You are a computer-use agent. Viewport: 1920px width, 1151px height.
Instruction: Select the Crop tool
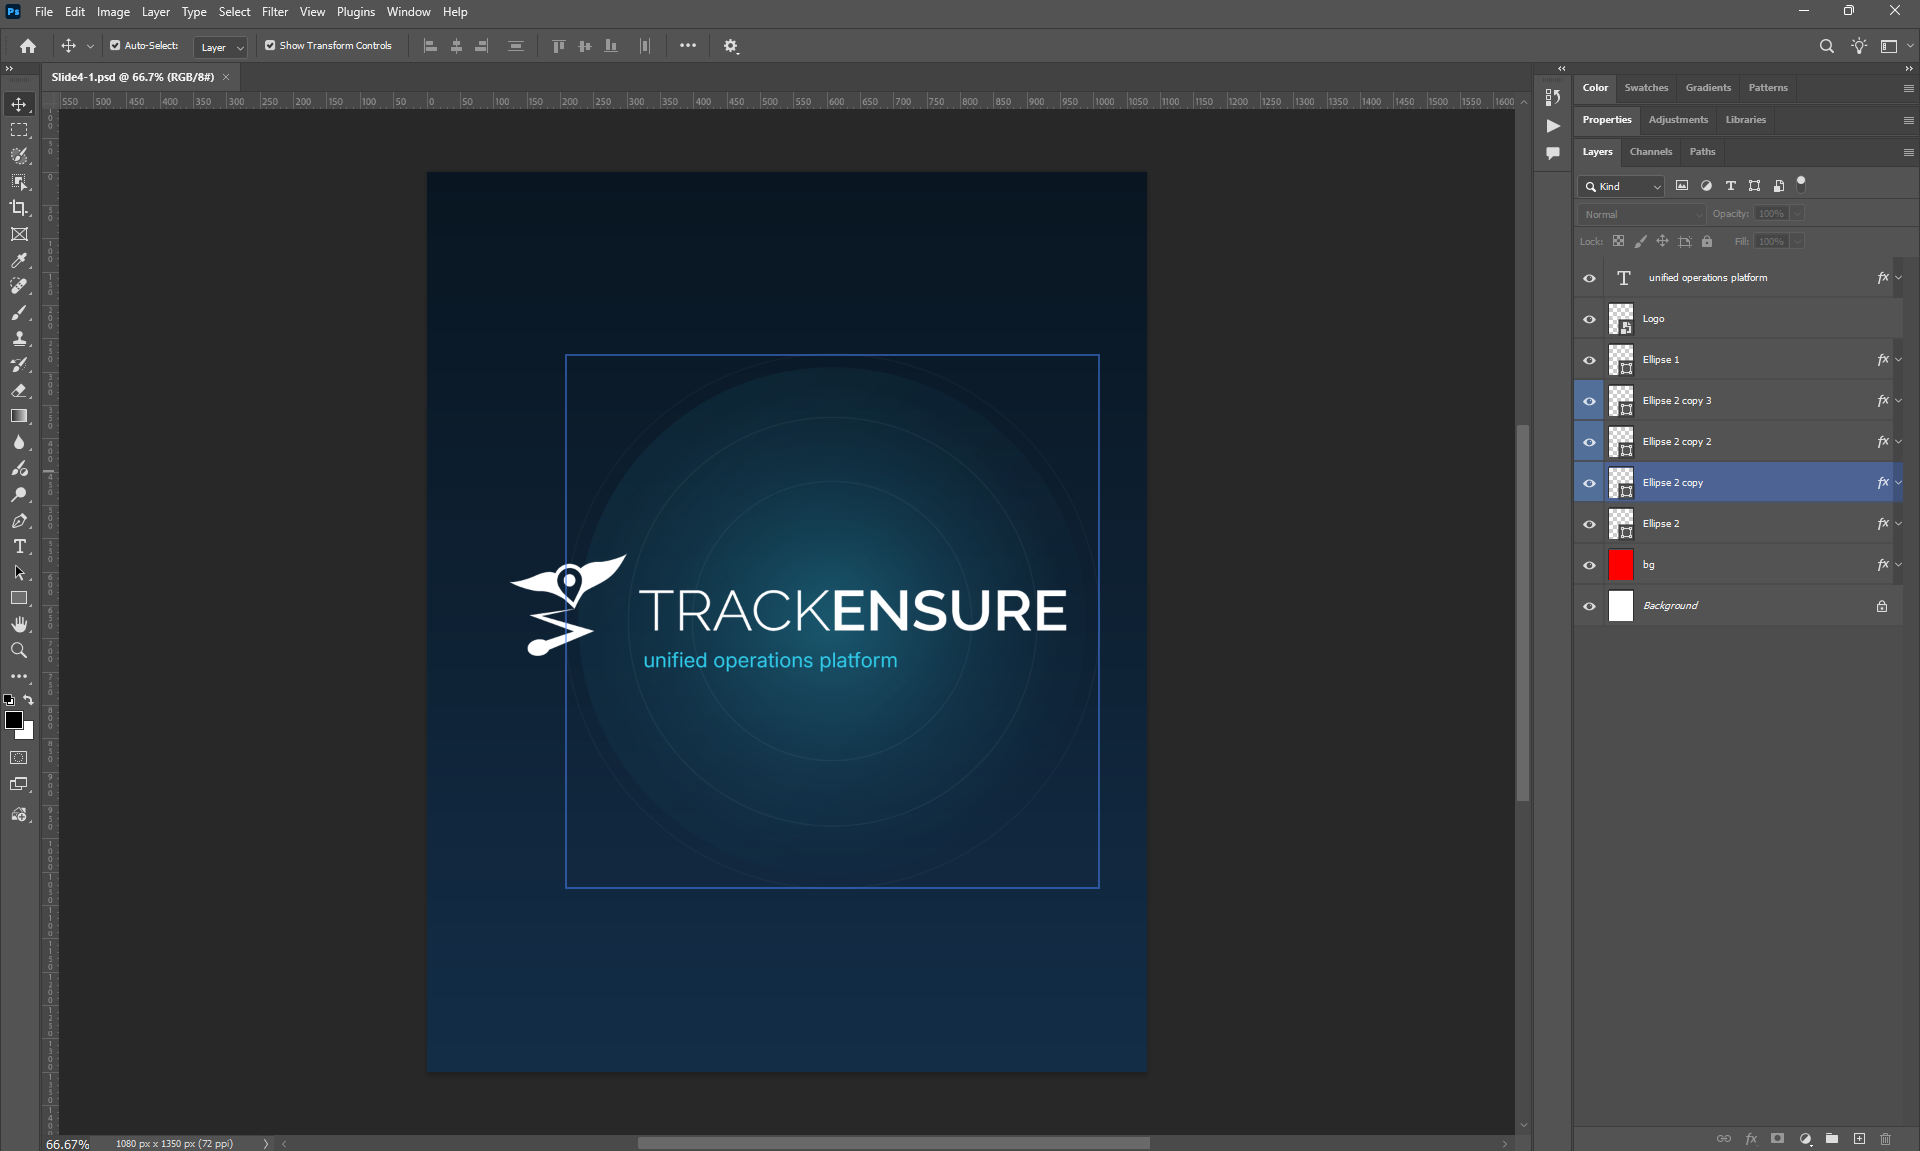19,208
